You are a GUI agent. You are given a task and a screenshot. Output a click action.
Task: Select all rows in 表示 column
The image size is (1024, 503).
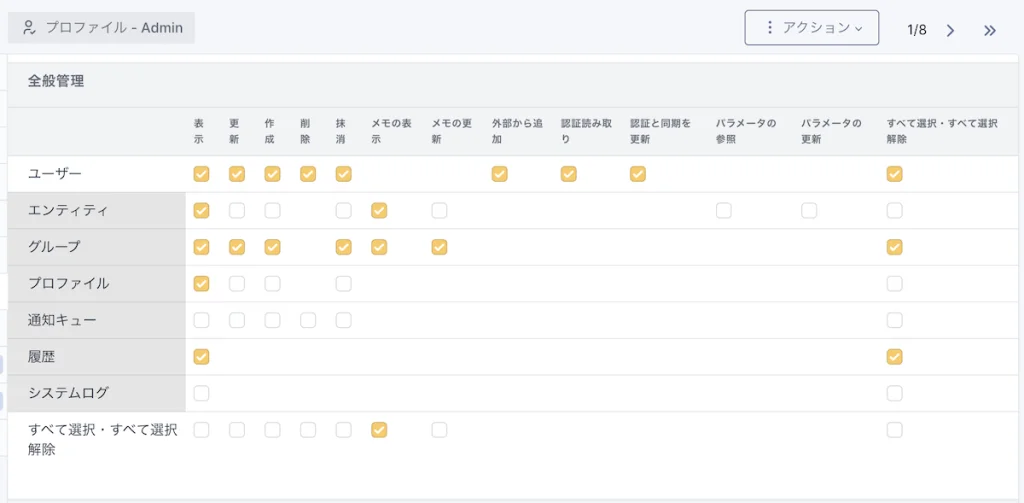[202, 430]
